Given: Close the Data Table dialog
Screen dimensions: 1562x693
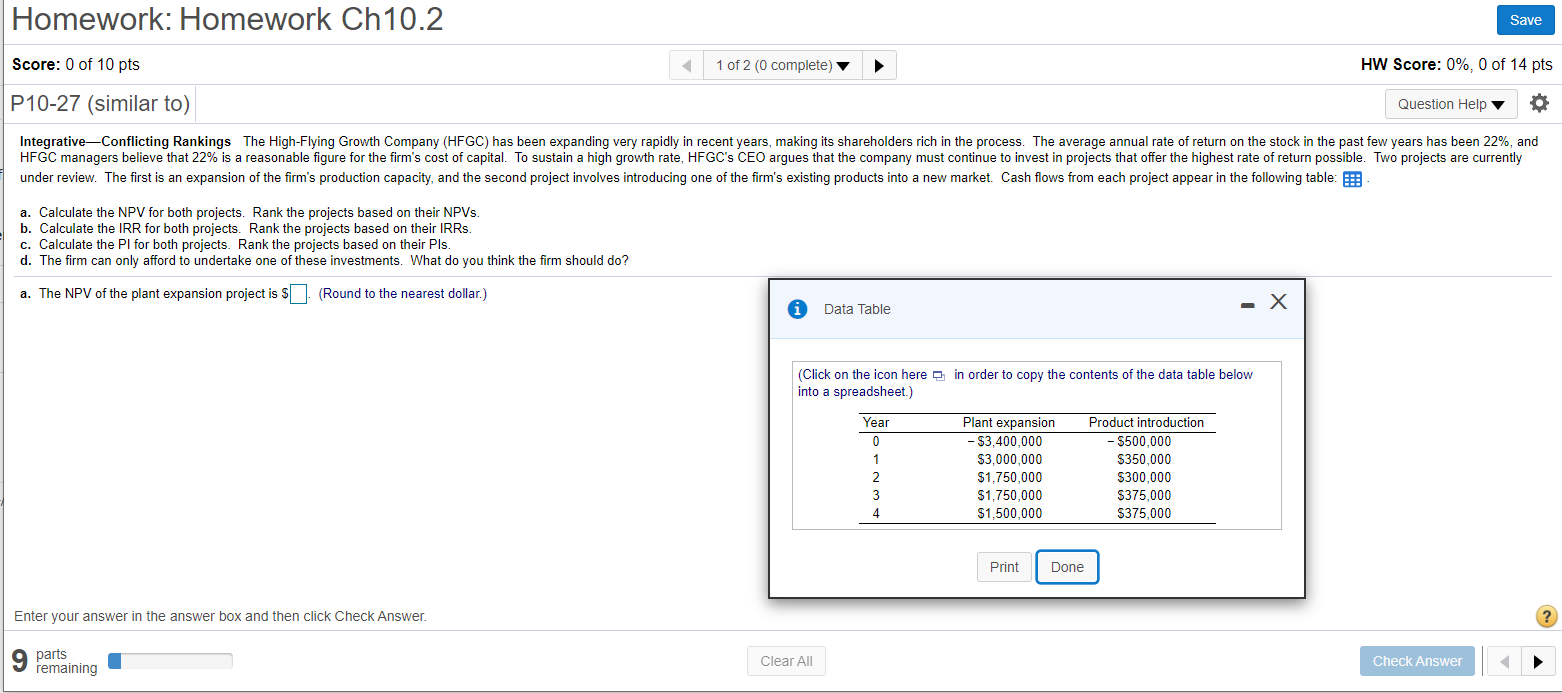Looking at the screenshot, I should tap(1277, 303).
